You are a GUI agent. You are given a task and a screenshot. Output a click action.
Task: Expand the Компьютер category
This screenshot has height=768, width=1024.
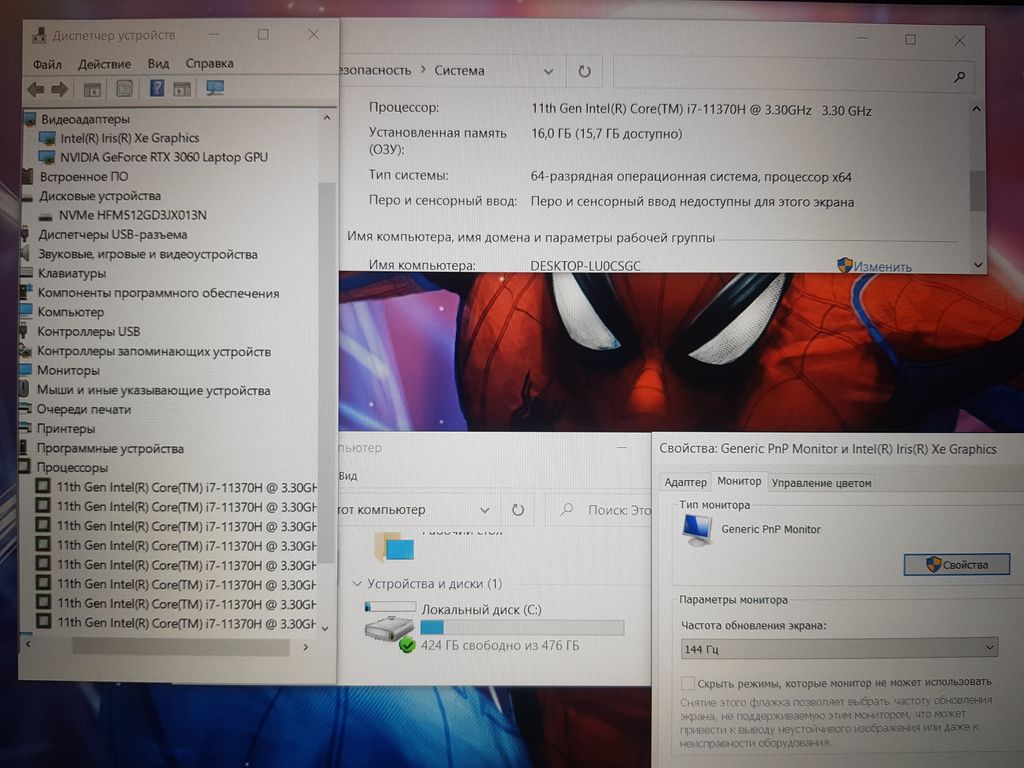[x=71, y=312]
